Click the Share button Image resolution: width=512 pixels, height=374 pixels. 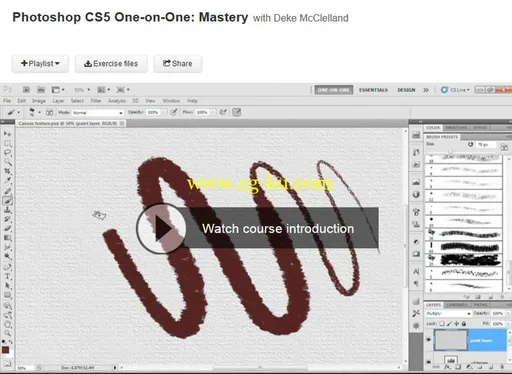click(x=177, y=64)
